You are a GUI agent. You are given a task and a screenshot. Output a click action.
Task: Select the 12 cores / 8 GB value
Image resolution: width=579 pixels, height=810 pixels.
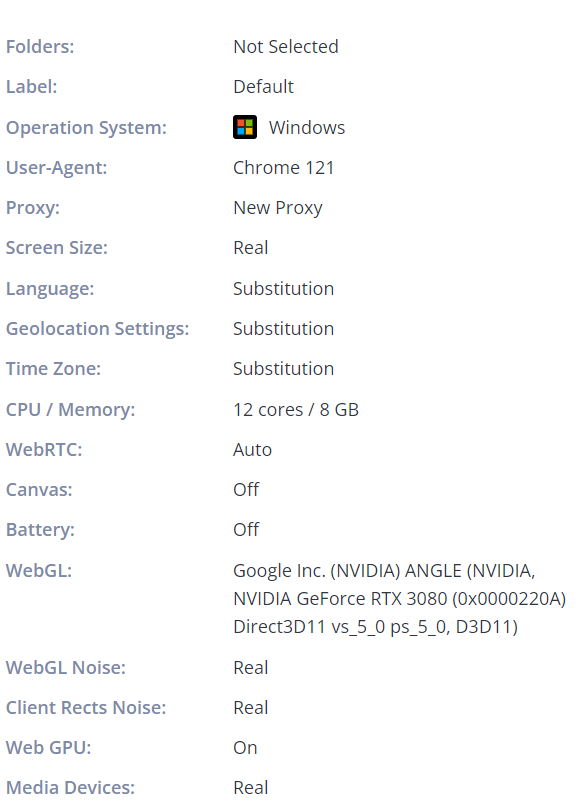[296, 410]
